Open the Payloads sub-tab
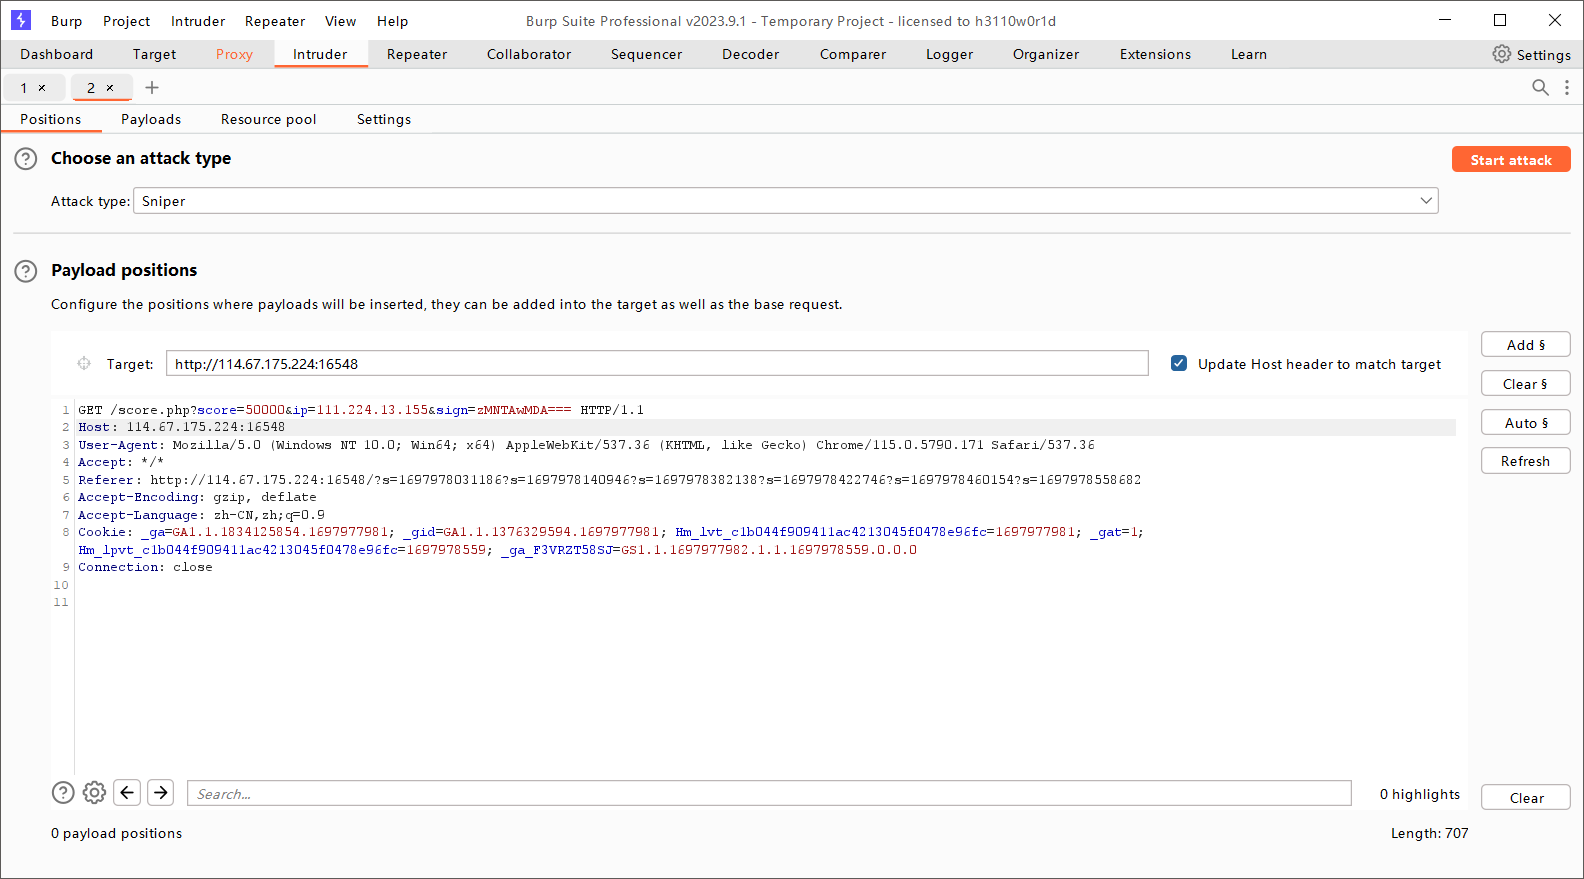The width and height of the screenshot is (1584, 879). pos(151,119)
